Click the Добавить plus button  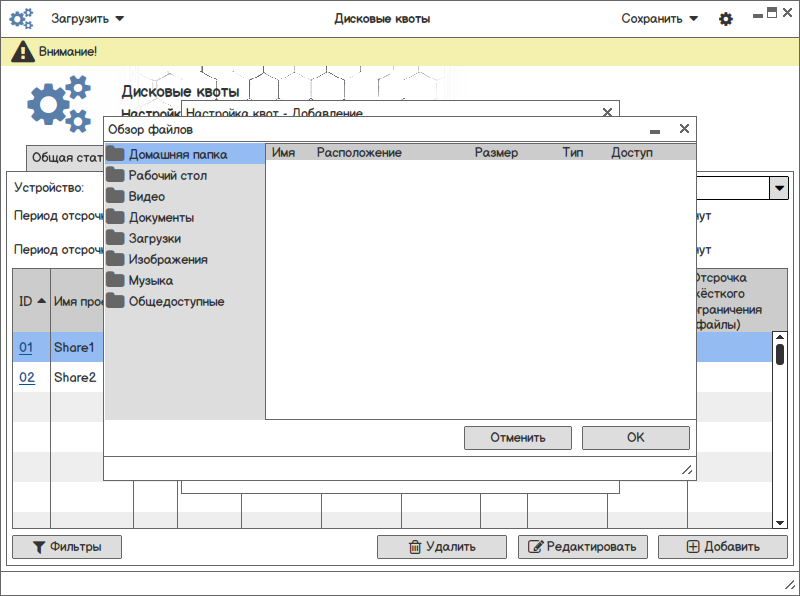tap(723, 547)
